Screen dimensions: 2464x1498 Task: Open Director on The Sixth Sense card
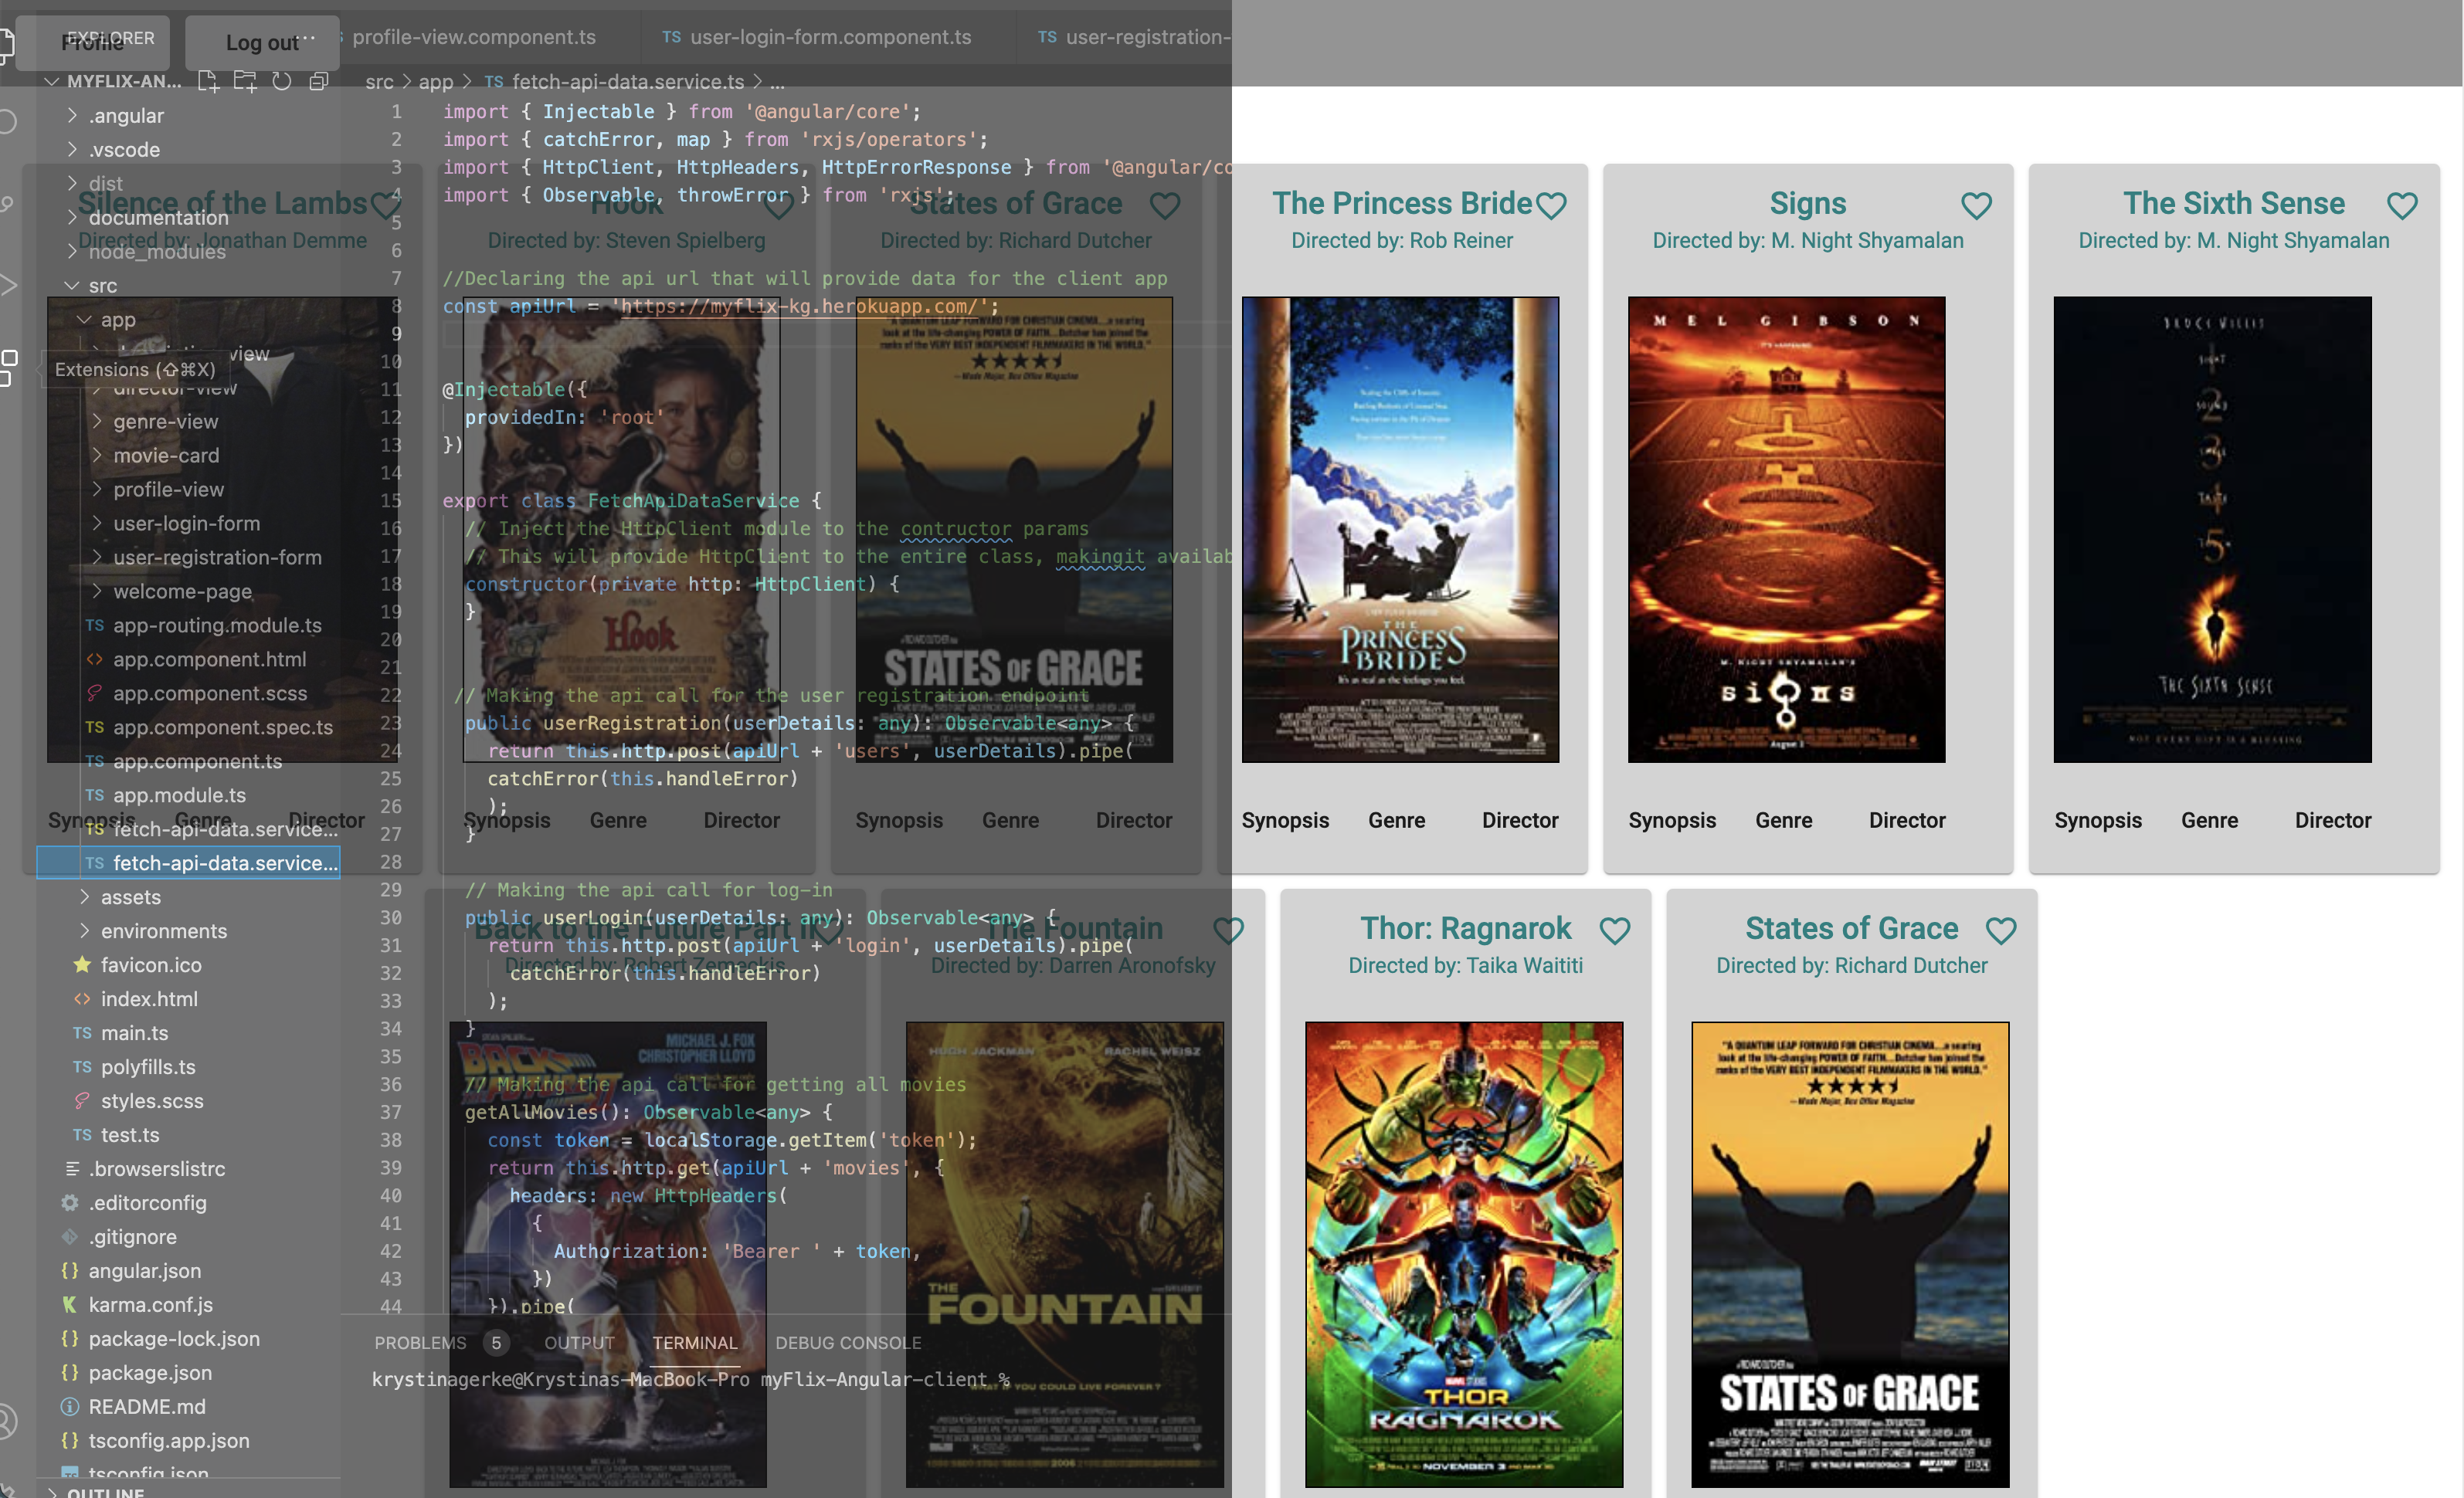coord(2333,820)
